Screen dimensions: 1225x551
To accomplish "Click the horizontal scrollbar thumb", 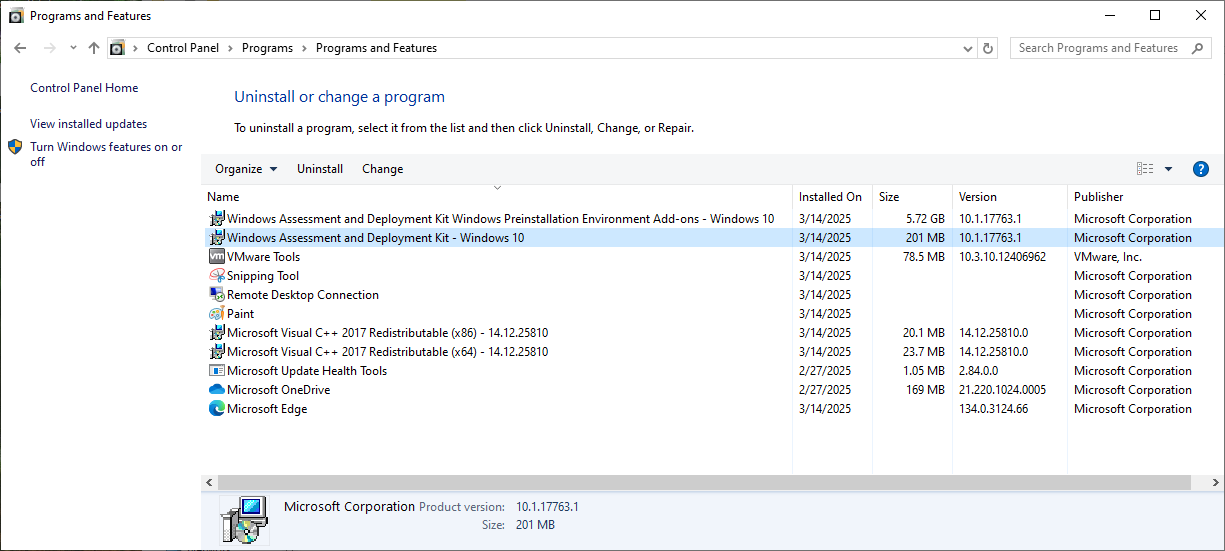I will coord(703,482).
